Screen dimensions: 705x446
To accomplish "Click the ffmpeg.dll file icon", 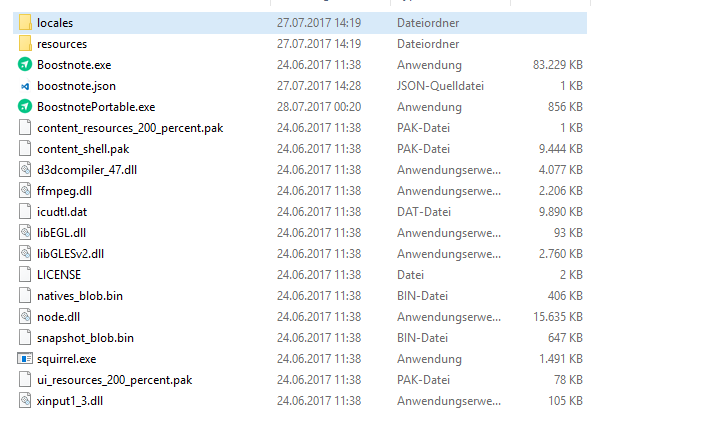I will pos(25,191).
